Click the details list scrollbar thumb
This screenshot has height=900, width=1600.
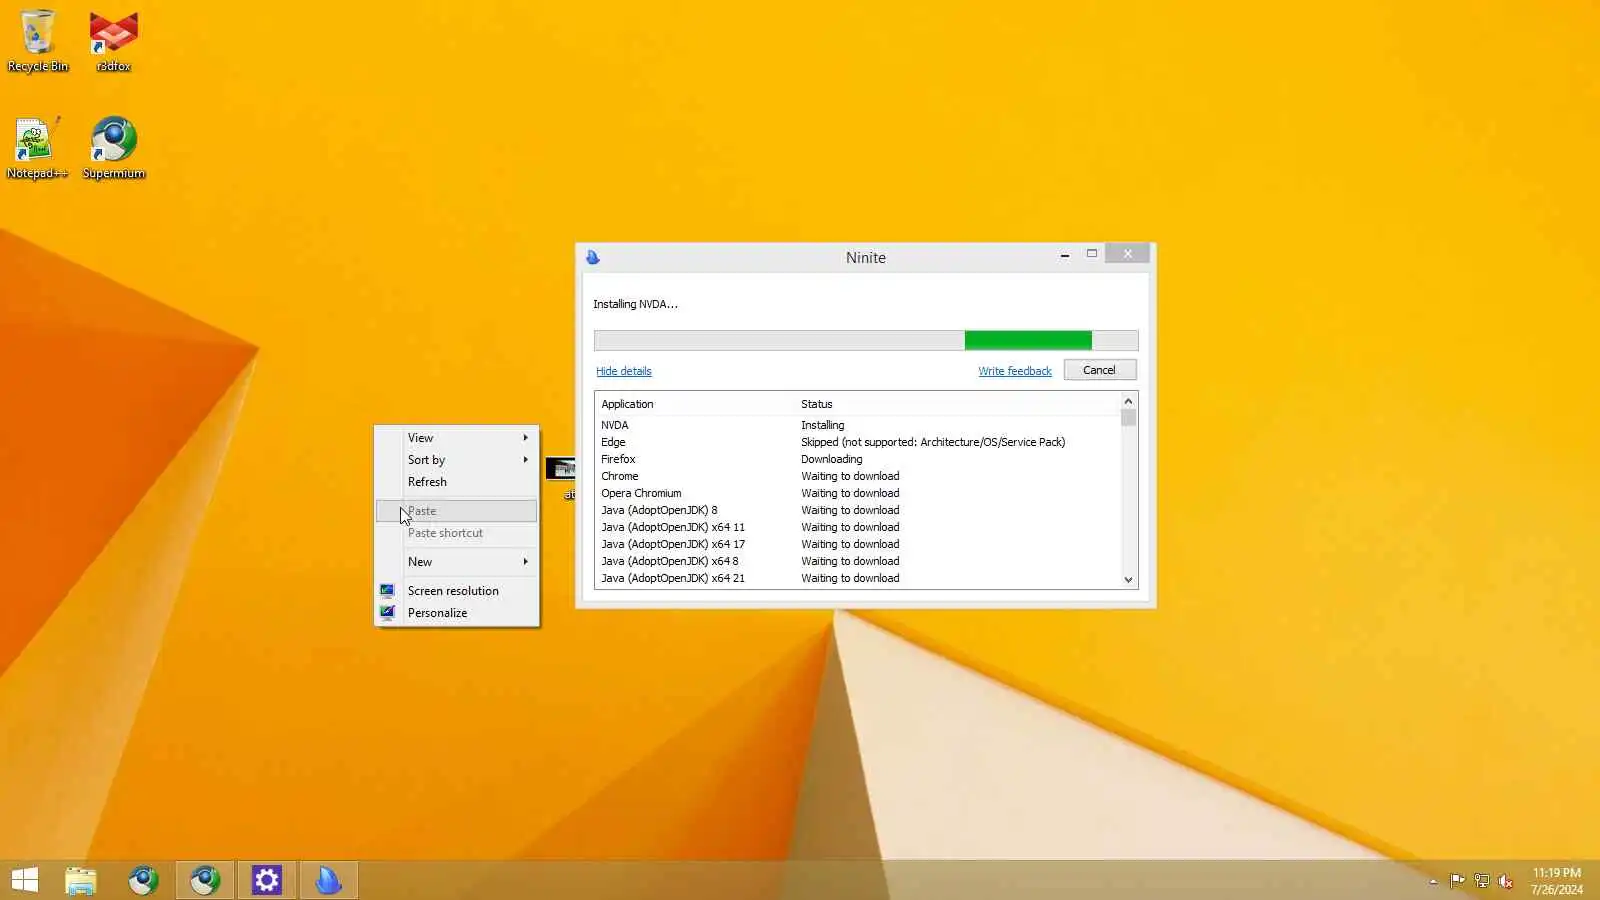coord(1128,418)
